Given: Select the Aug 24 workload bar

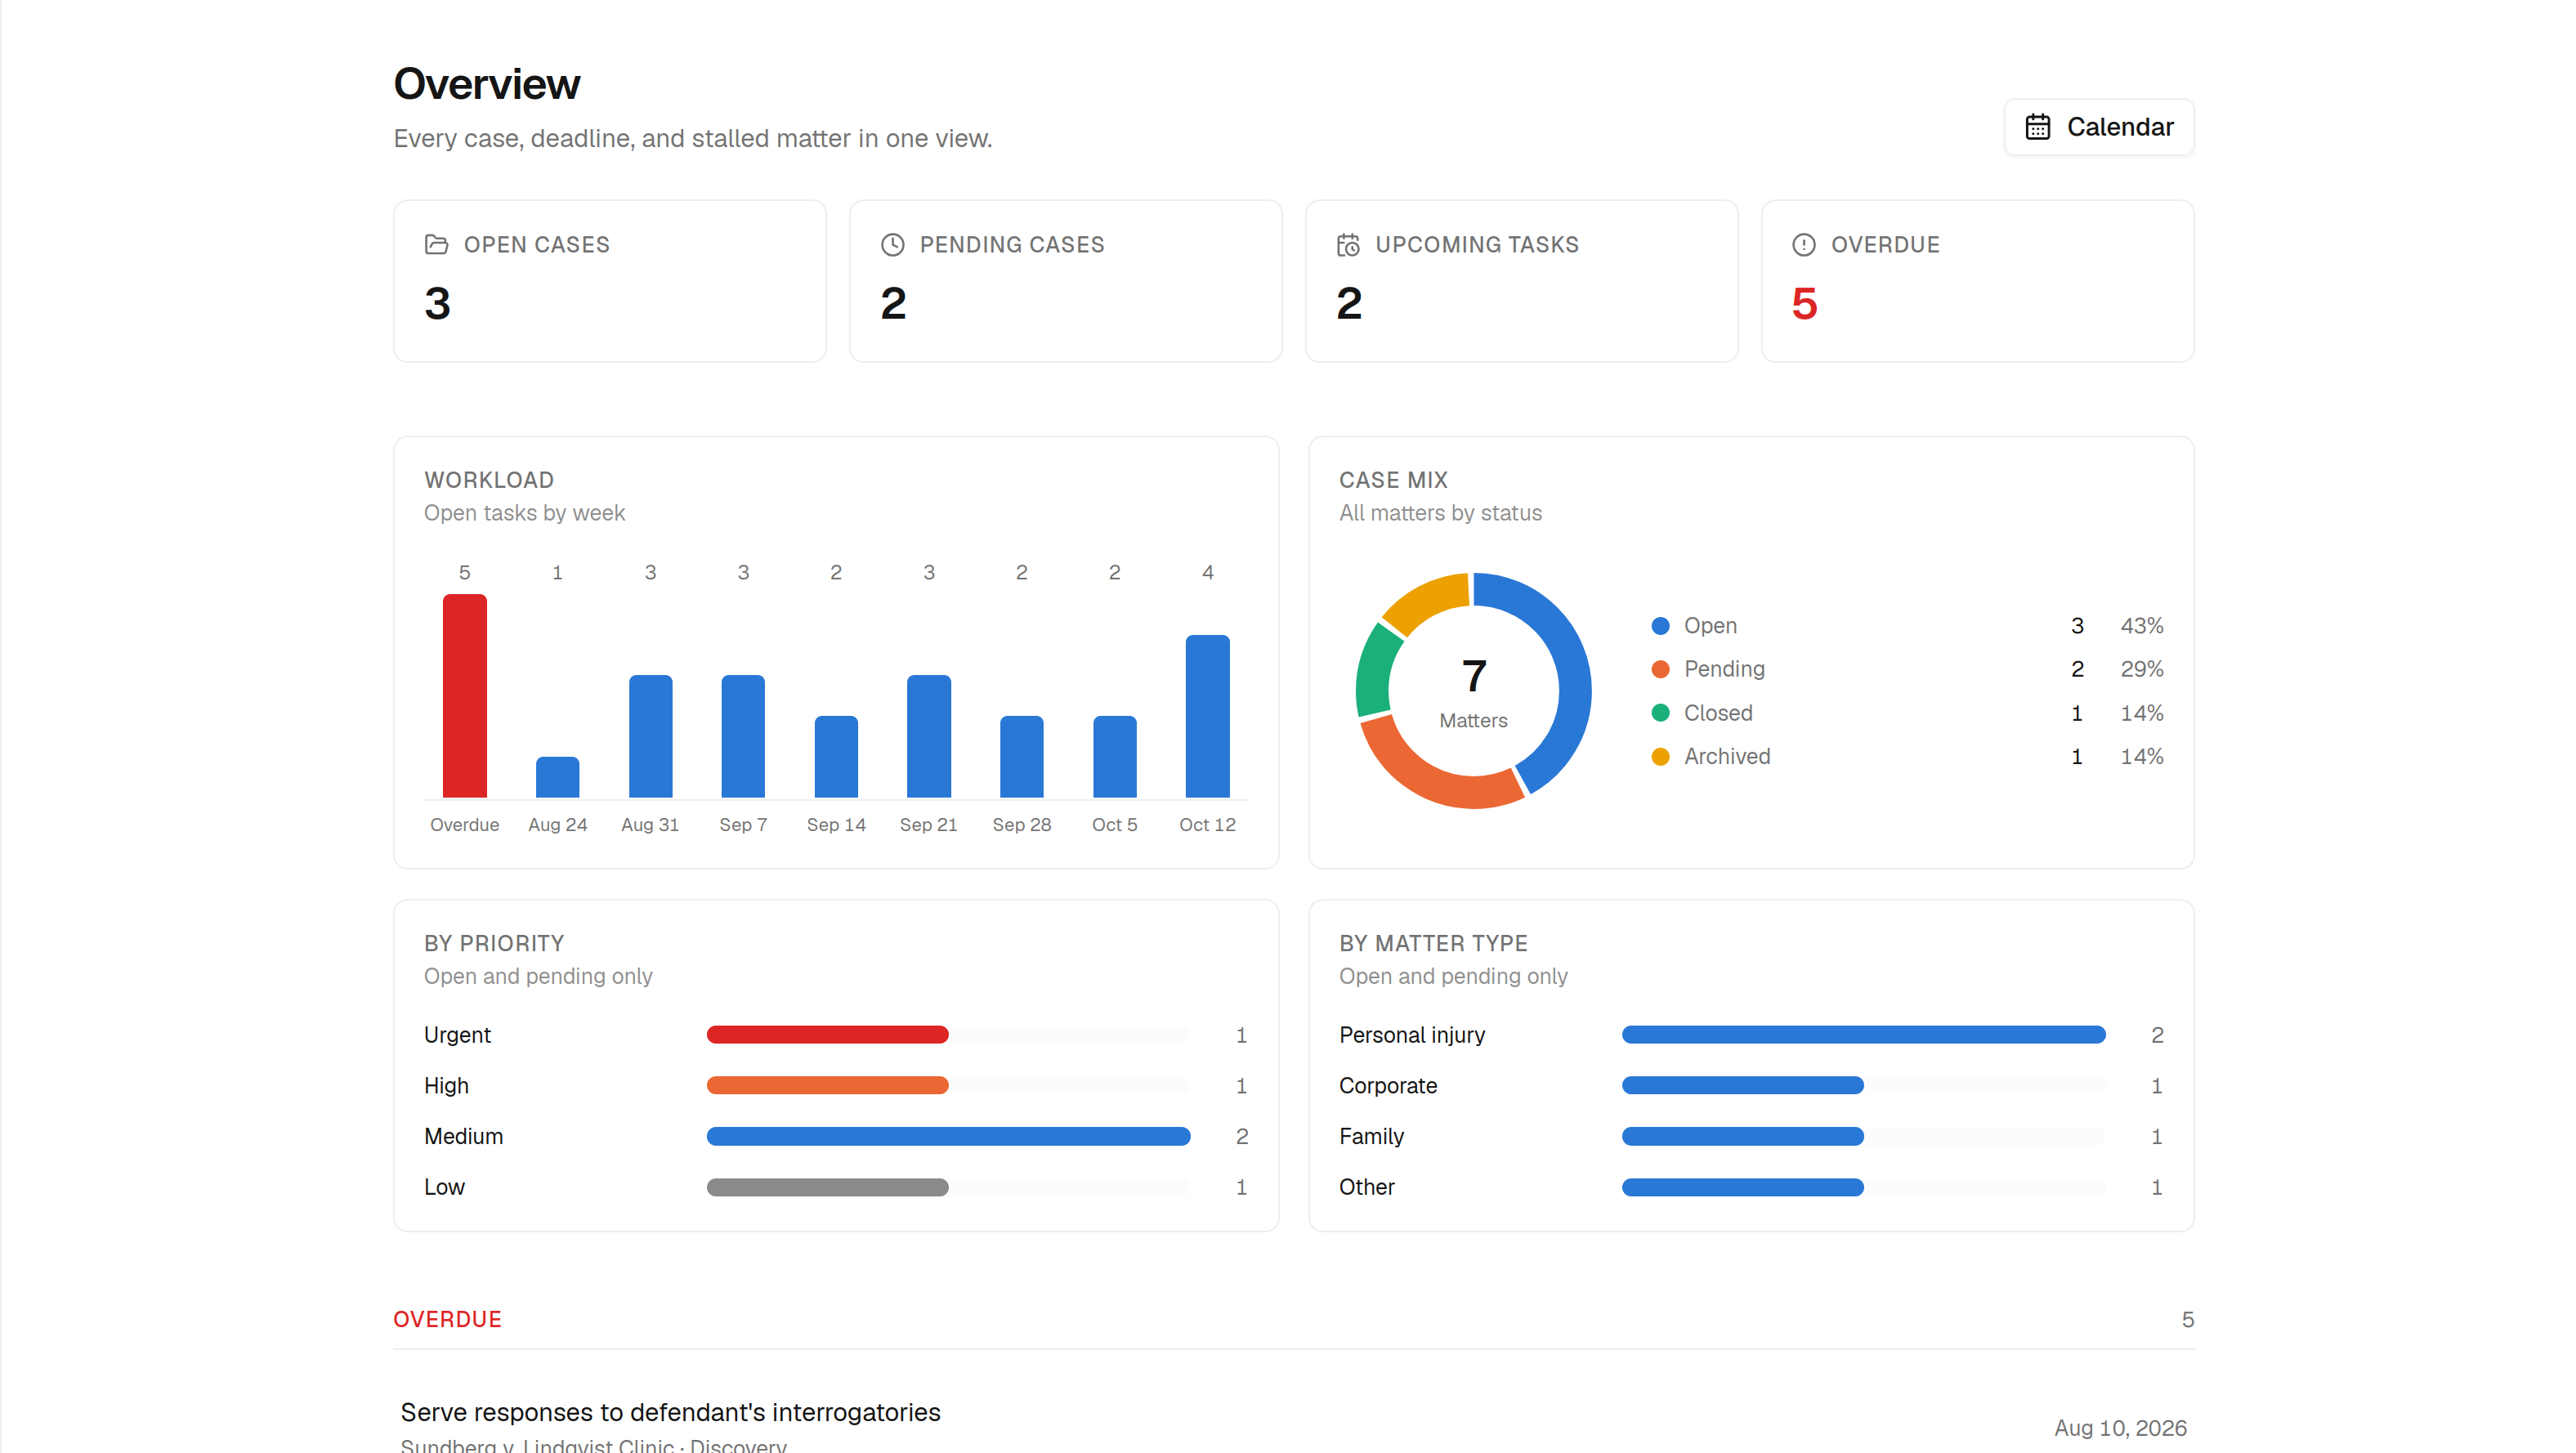Looking at the screenshot, I should click(557, 777).
